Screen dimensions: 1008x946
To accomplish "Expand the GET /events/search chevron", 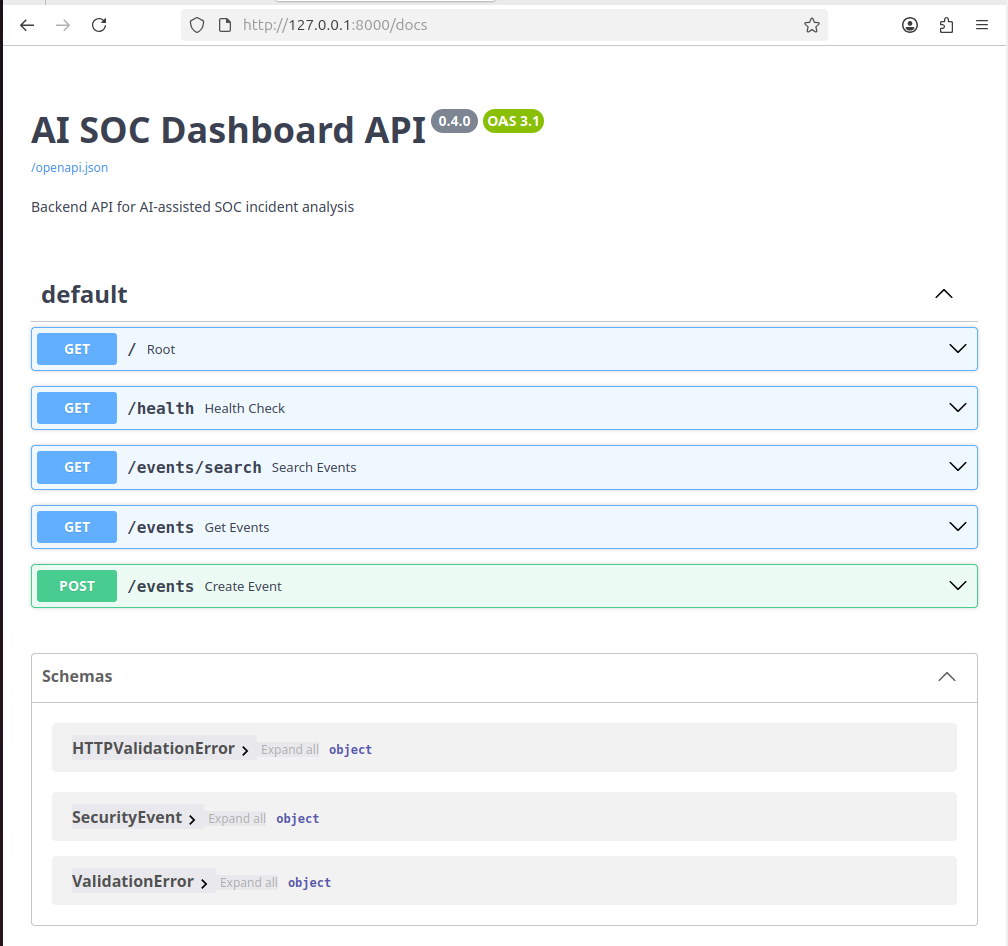I will tap(958, 467).
